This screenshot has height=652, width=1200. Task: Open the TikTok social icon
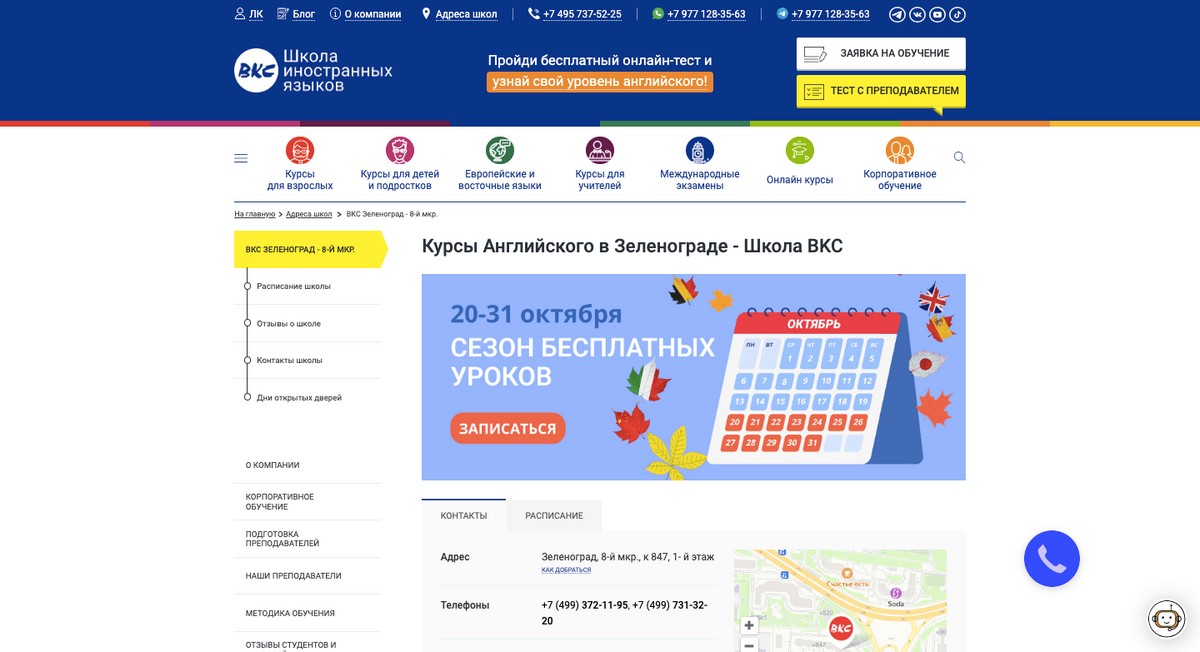[957, 14]
